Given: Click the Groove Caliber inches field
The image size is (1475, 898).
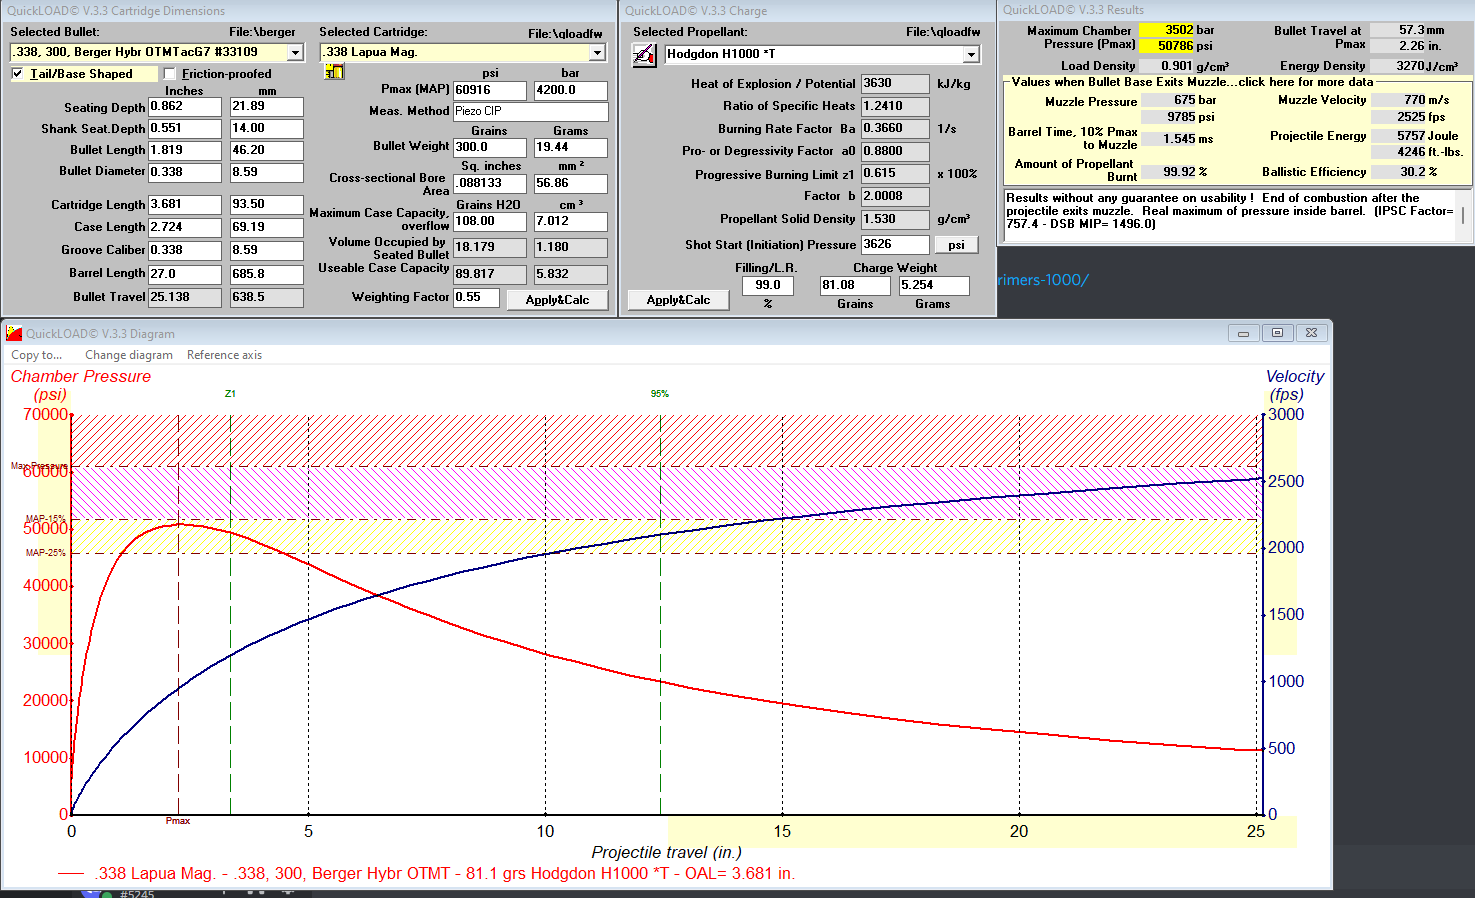Looking at the screenshot, I should click(x=185, y=250).
